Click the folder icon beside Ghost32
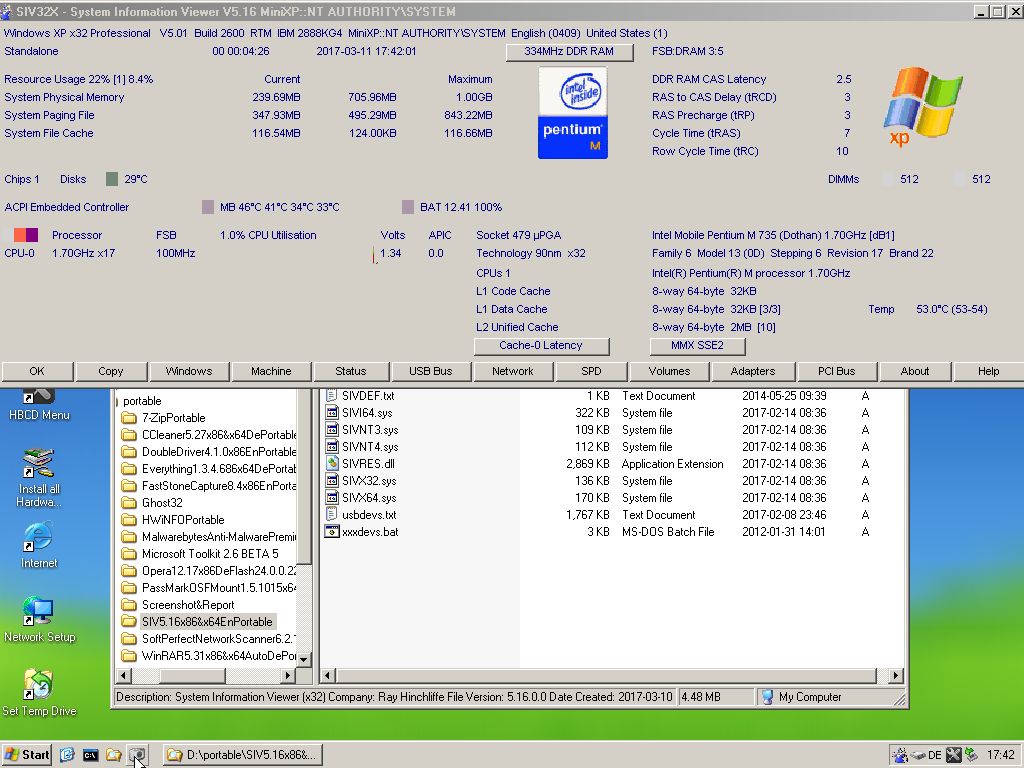1024x768 pixels. [129, 503]
